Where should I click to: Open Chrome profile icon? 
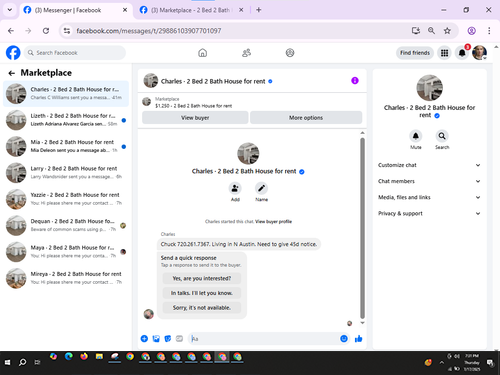(x=471, y=31)
